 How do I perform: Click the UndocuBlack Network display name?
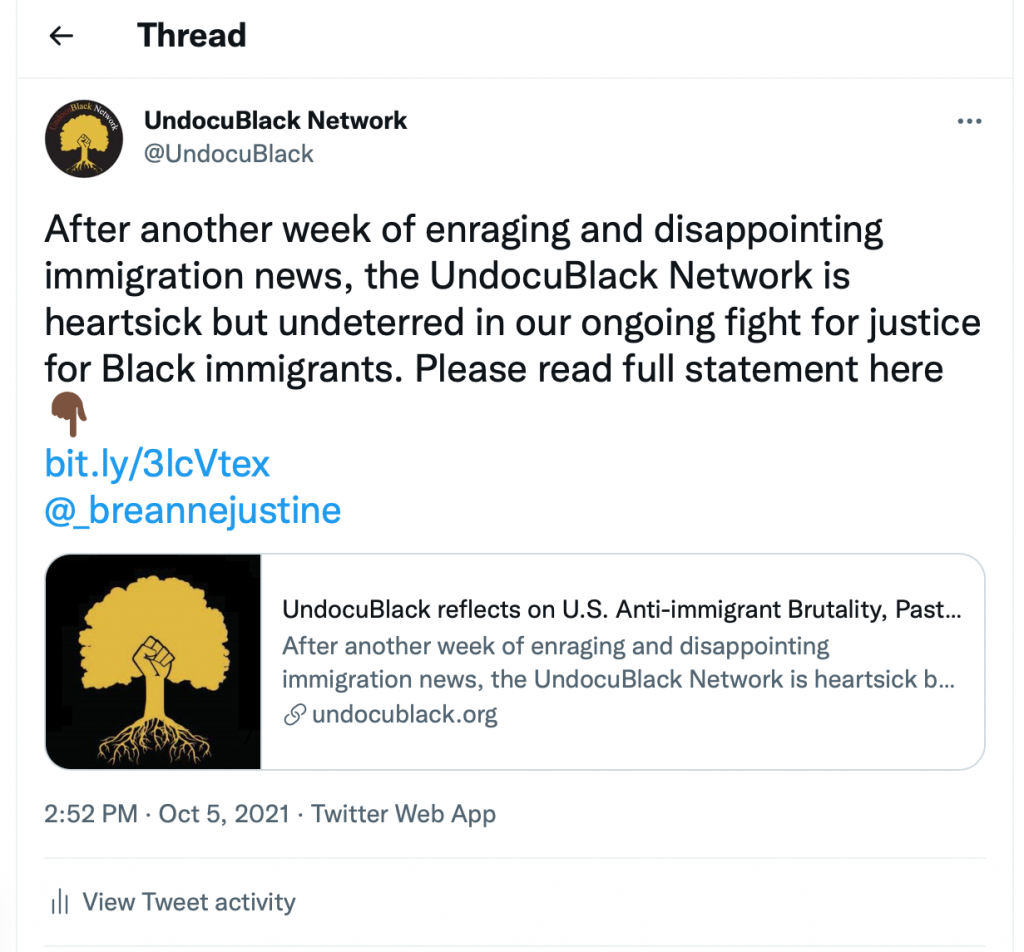pos(275,121)
